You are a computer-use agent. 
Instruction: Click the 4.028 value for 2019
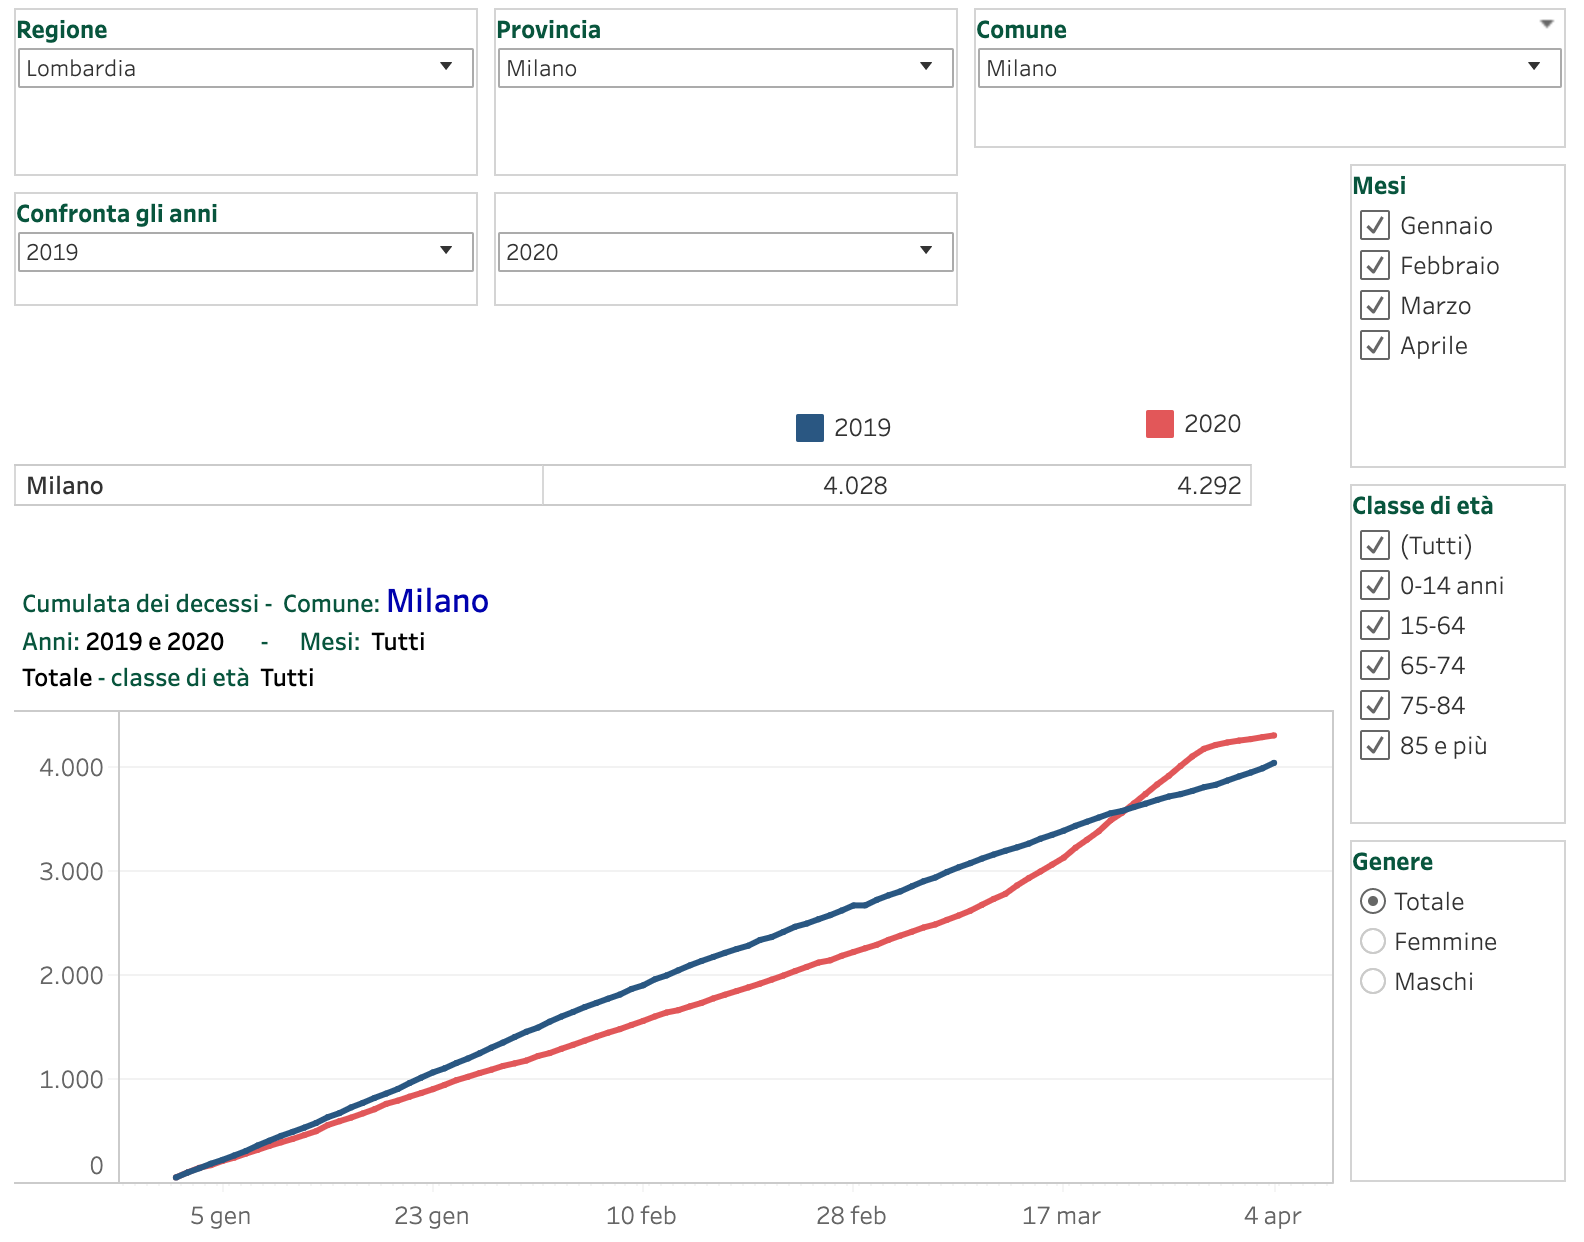pyautogui.click(x=855, y=486)
